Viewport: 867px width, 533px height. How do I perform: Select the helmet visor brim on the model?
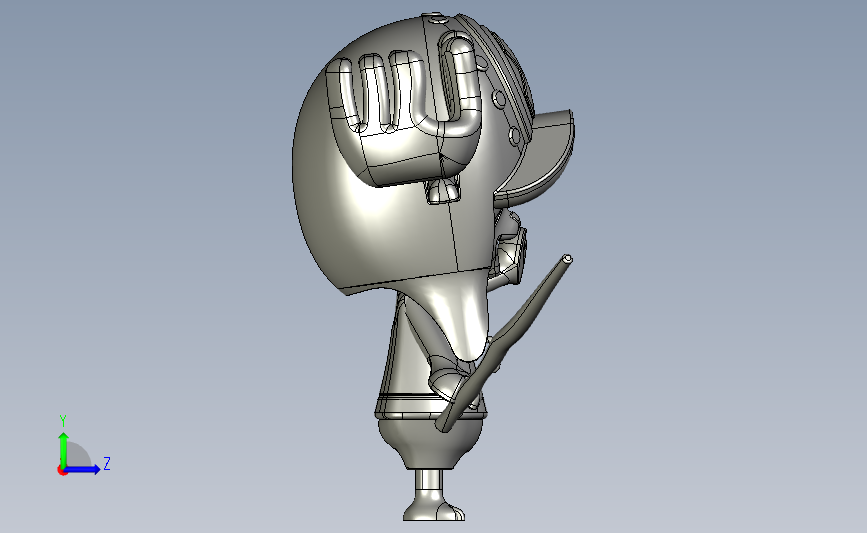[x=539, y=158]
